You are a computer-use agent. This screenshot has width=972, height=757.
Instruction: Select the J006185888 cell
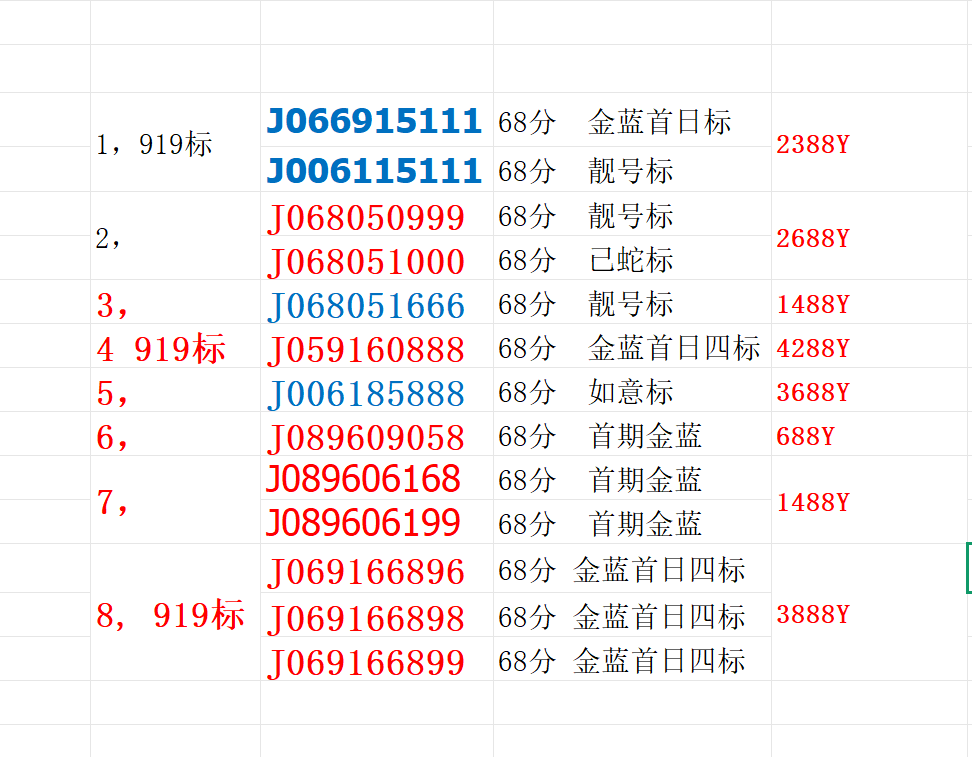click(366, 393)
